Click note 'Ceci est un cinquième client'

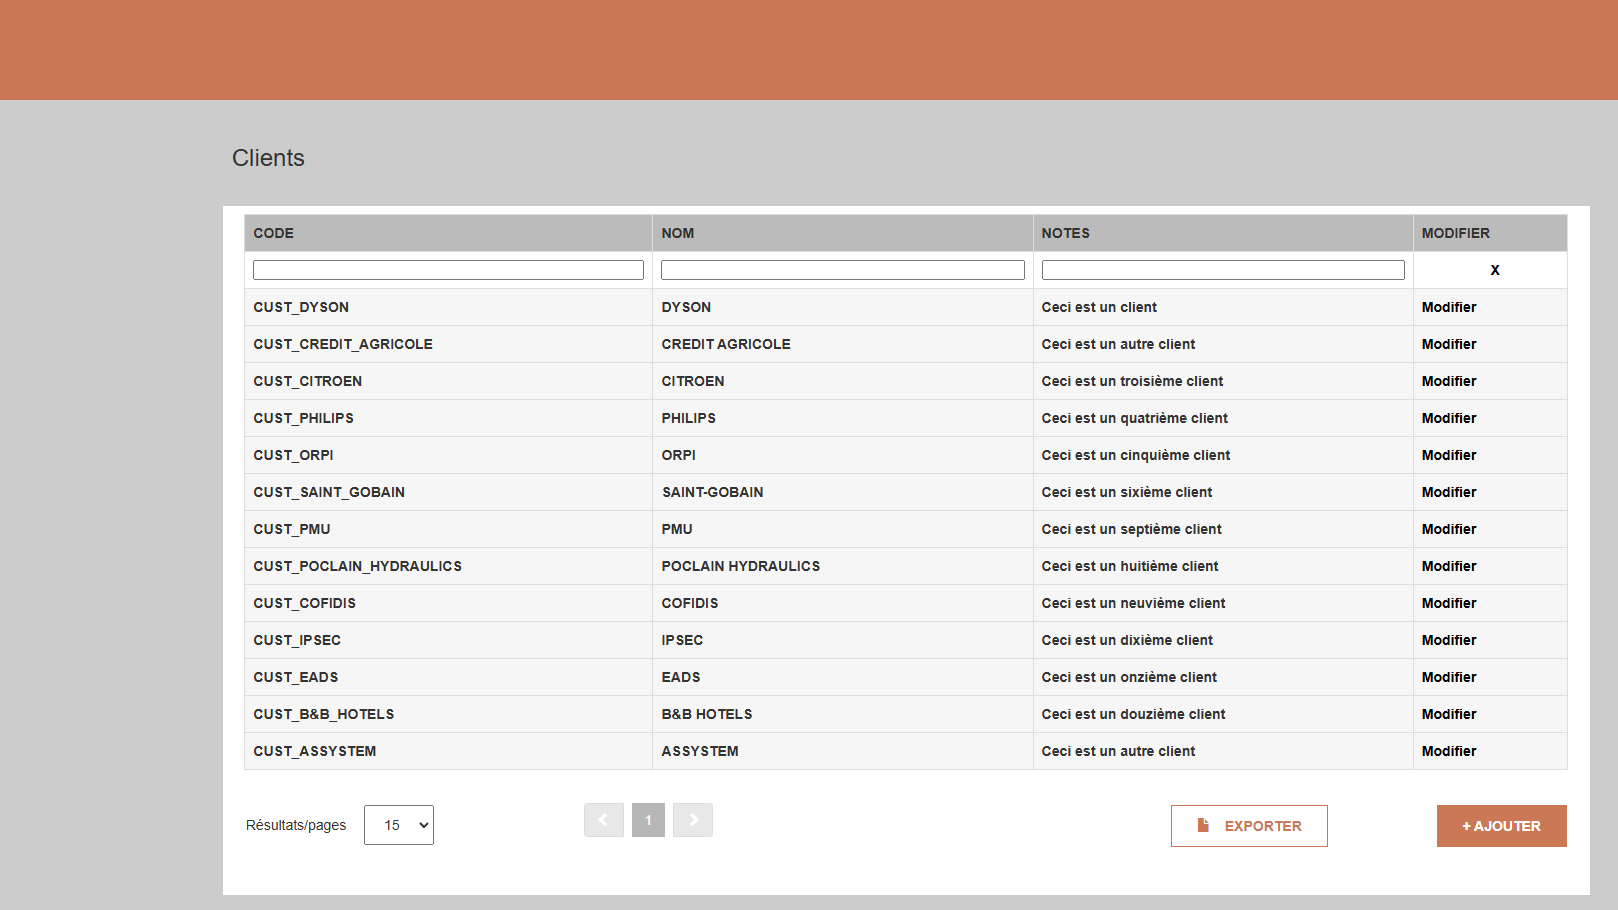[1136, 455]
